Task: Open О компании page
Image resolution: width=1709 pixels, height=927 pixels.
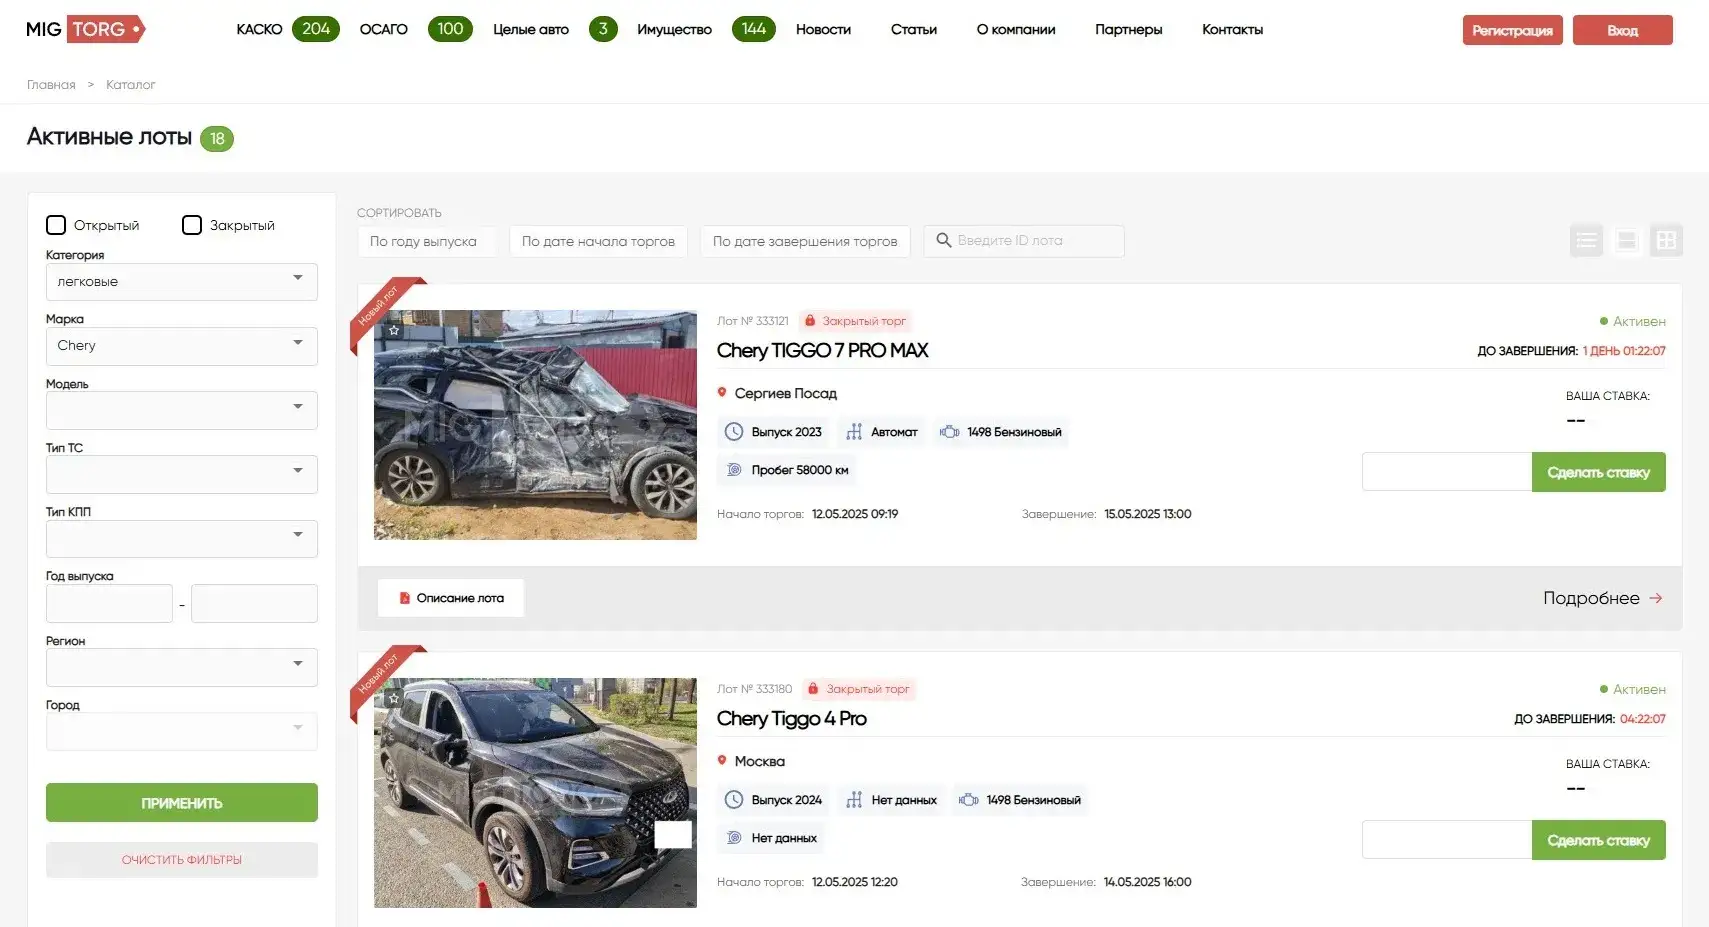Action: click(1016, 29)
